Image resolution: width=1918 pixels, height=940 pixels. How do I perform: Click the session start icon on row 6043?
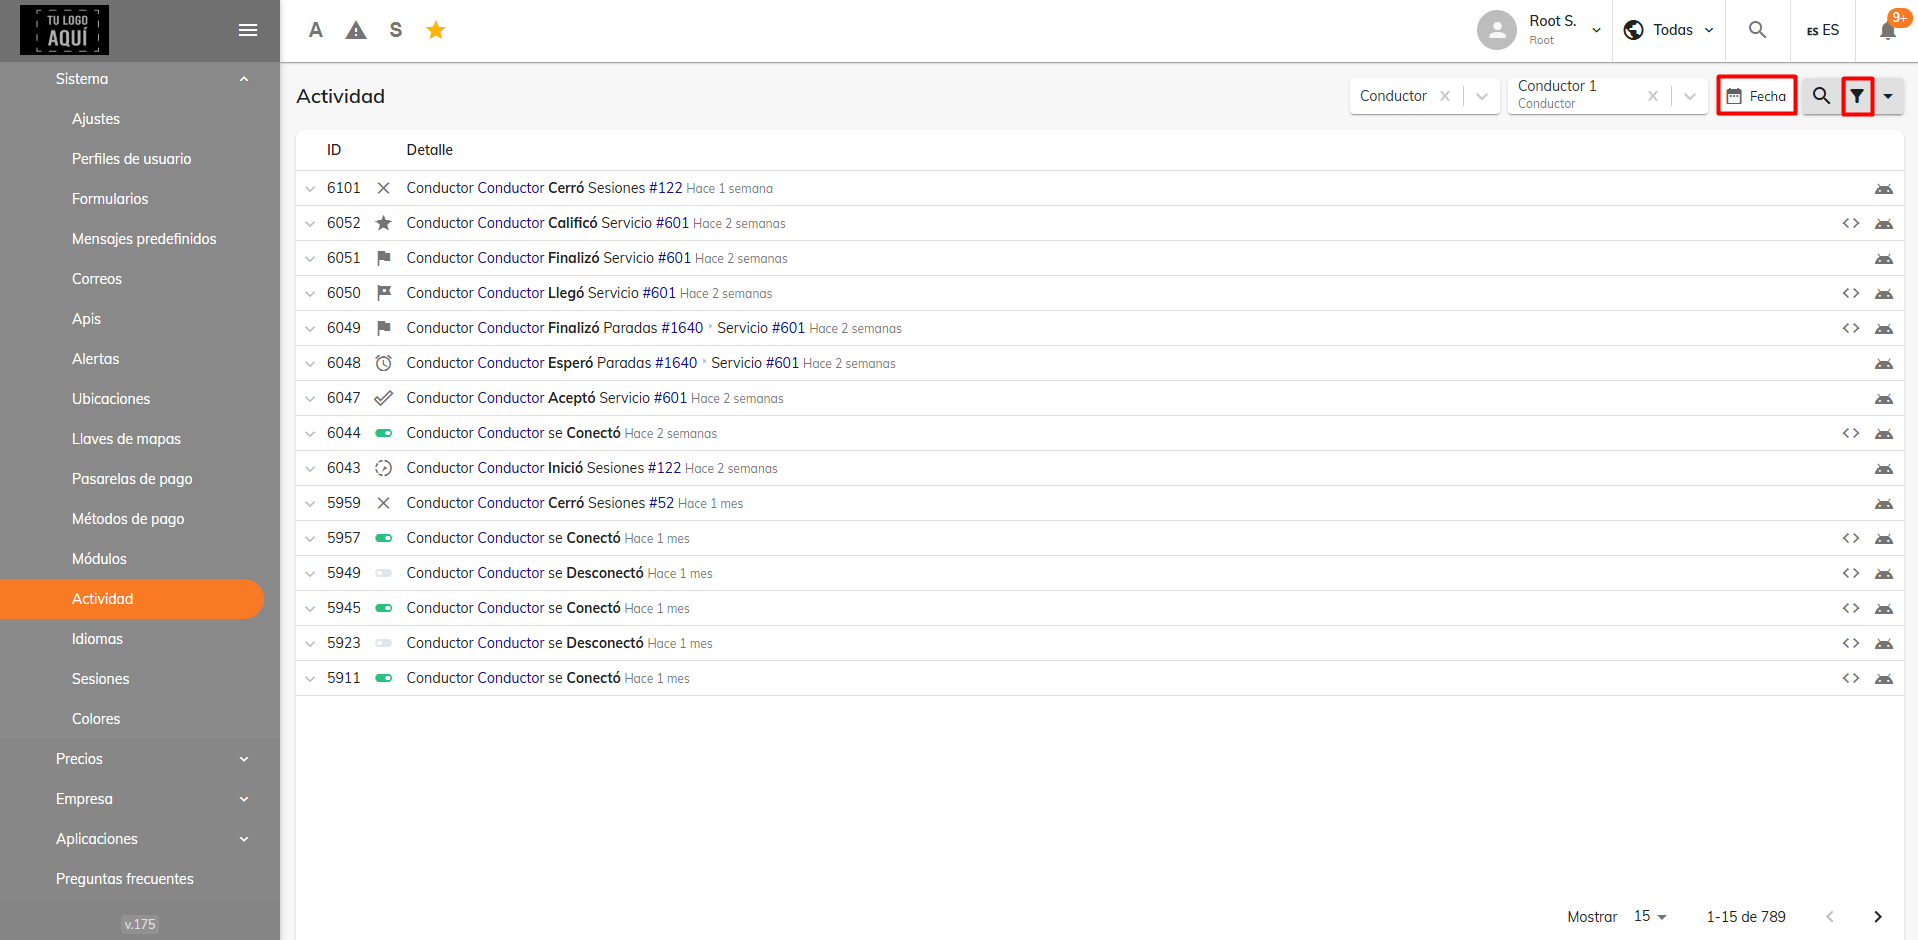click(383, 468)
